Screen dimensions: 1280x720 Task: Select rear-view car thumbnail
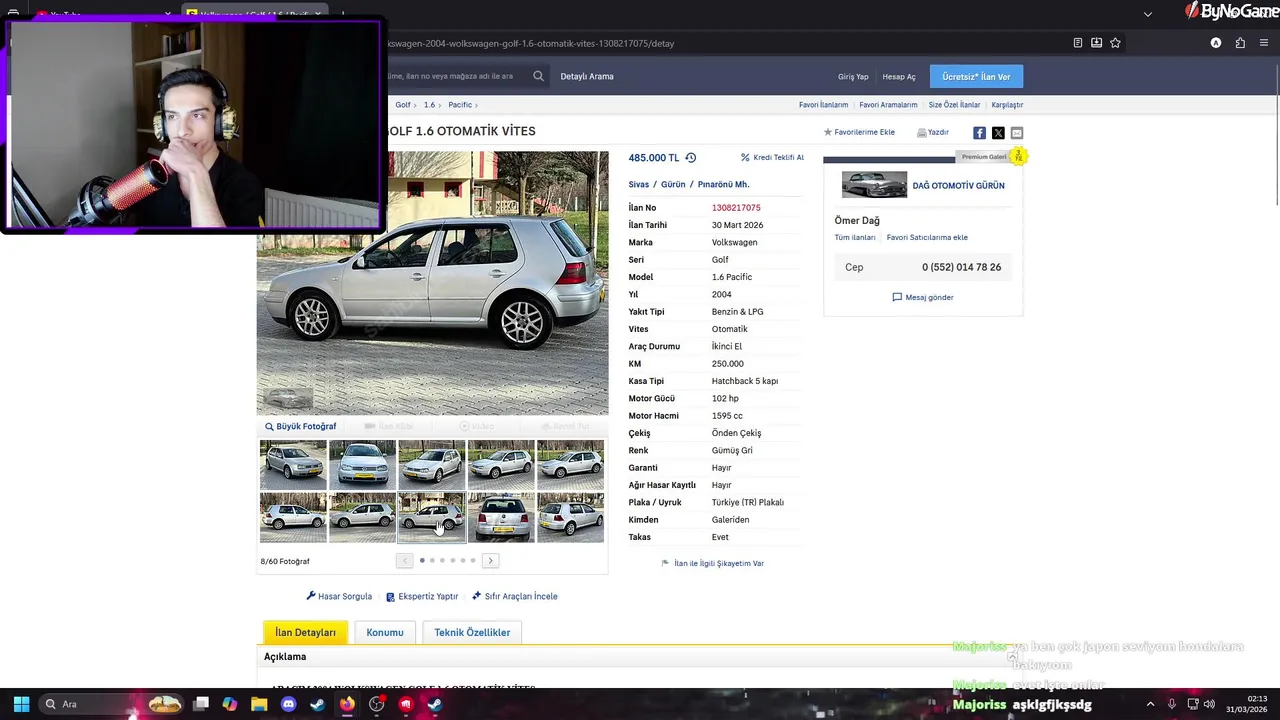(x=501, y=517)
